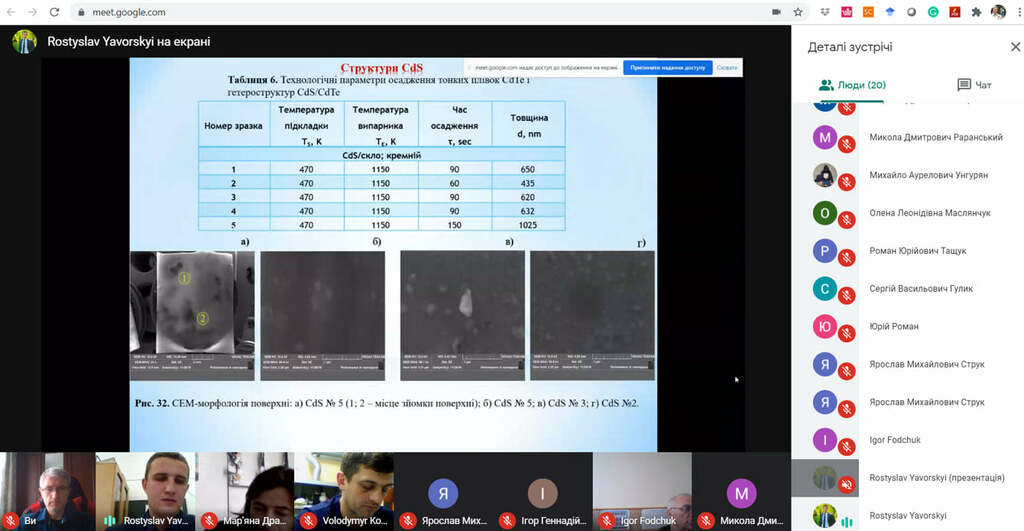Click the camera icon in the address bar
This screenshot has width=1024, height=531.
pos(776,12)
